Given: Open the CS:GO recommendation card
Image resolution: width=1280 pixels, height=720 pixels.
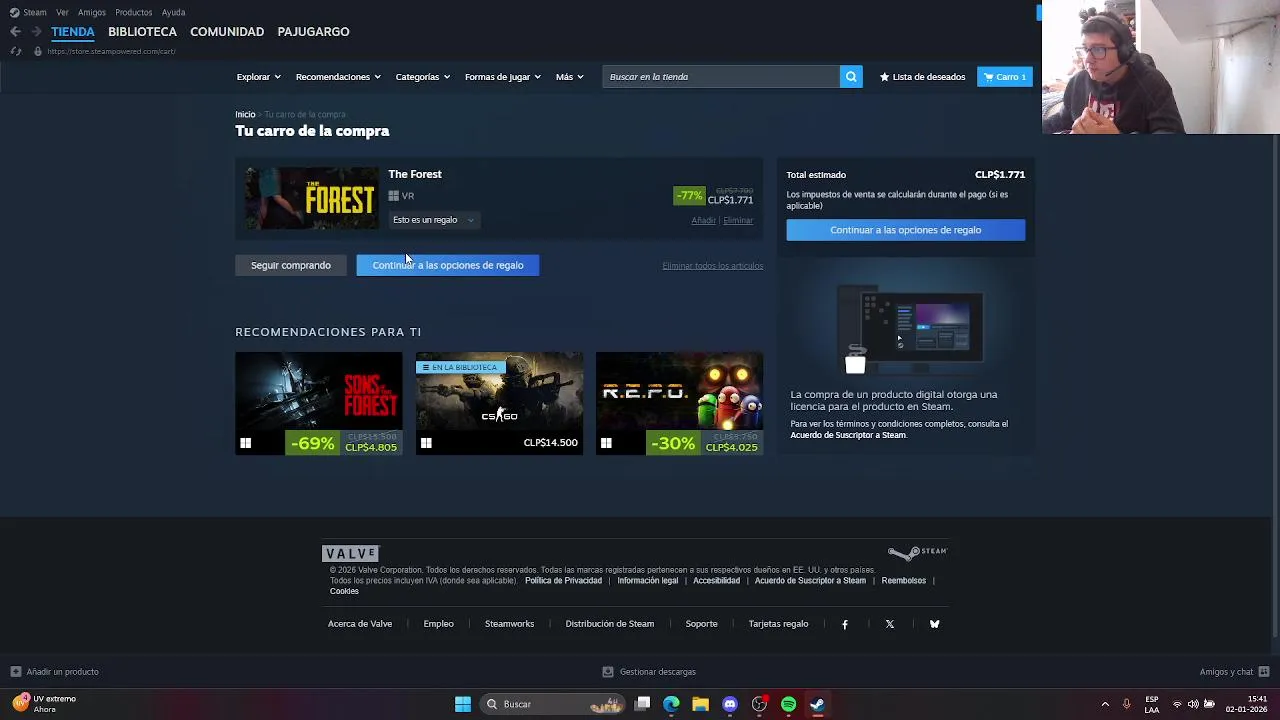Looking at the screenshot, I should coord(499,403).
